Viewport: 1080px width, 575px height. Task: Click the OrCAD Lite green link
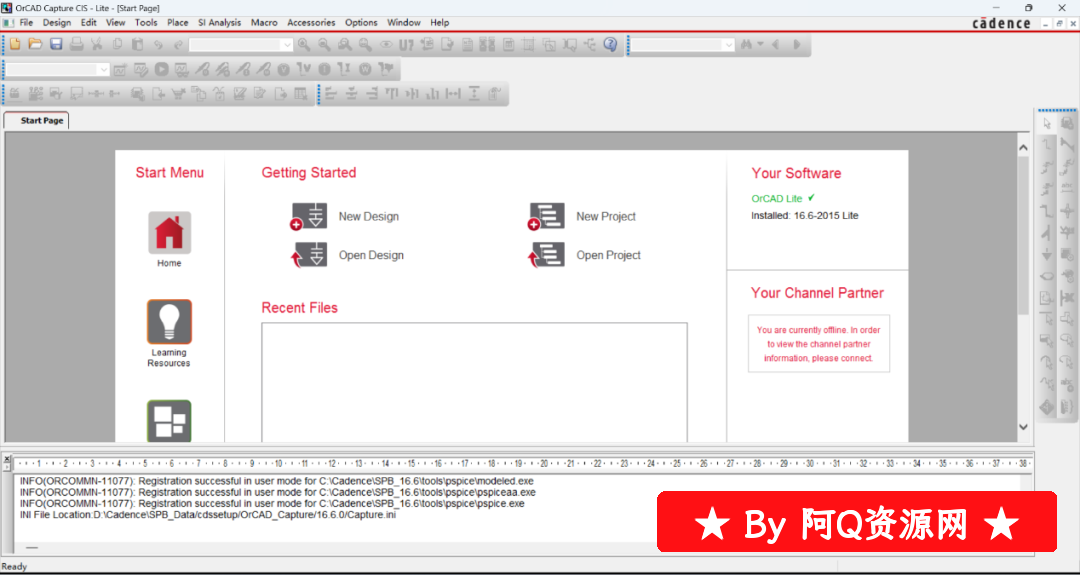[x=777, y=198]
